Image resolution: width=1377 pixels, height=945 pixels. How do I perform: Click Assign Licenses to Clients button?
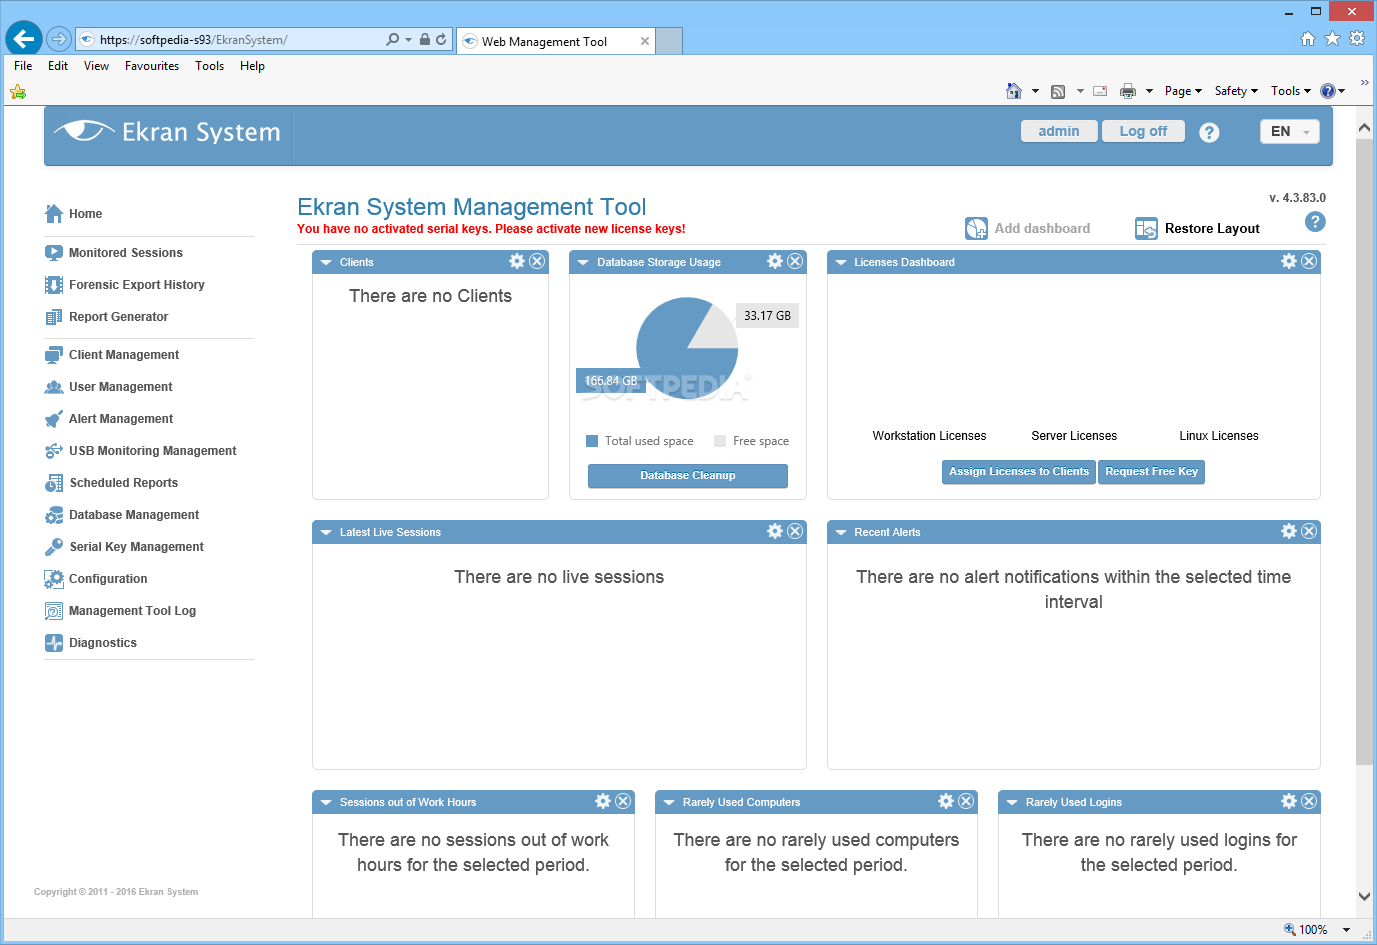point(1019,472)
